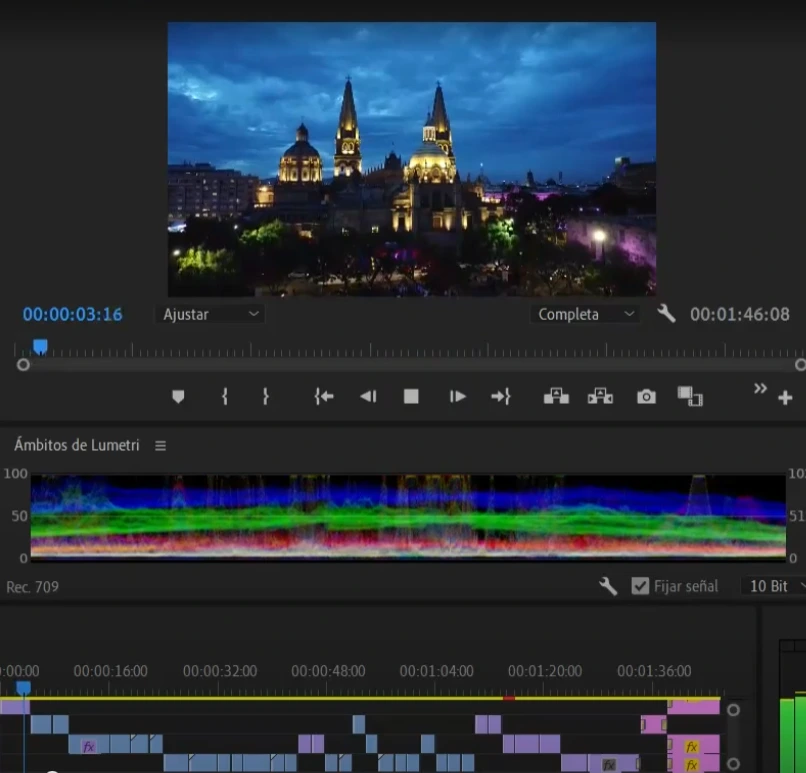Screen dimensions: 806x773
Task: Click the Mark In bracket icon
Action: (224, 397)
